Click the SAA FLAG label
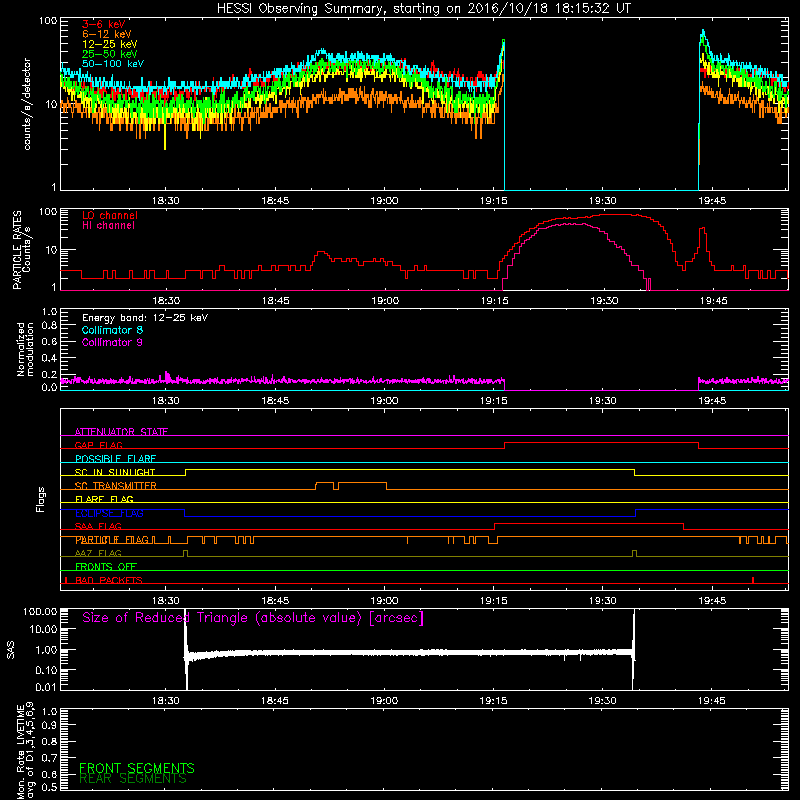This screenshot has height=800, width=800. coord(98,526)
